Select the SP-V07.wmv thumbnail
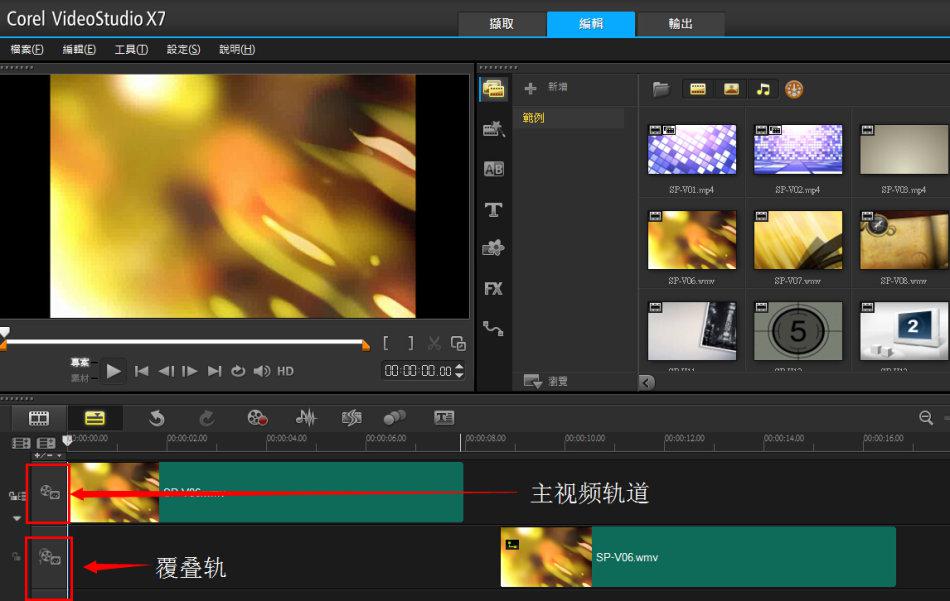 click(x=798, y=240)
